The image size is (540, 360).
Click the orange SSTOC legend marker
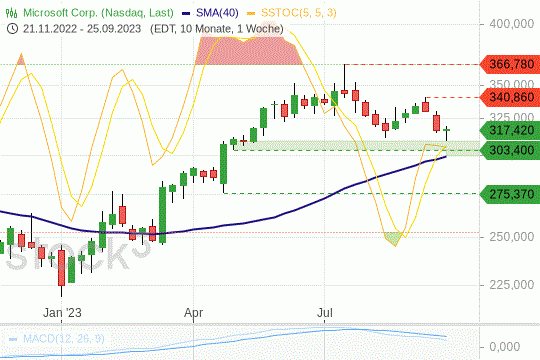coord(251,13)
